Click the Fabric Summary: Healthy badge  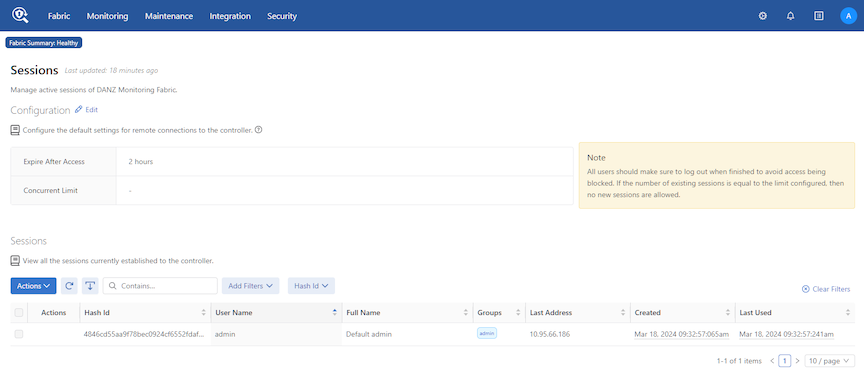tap(44, 42)
